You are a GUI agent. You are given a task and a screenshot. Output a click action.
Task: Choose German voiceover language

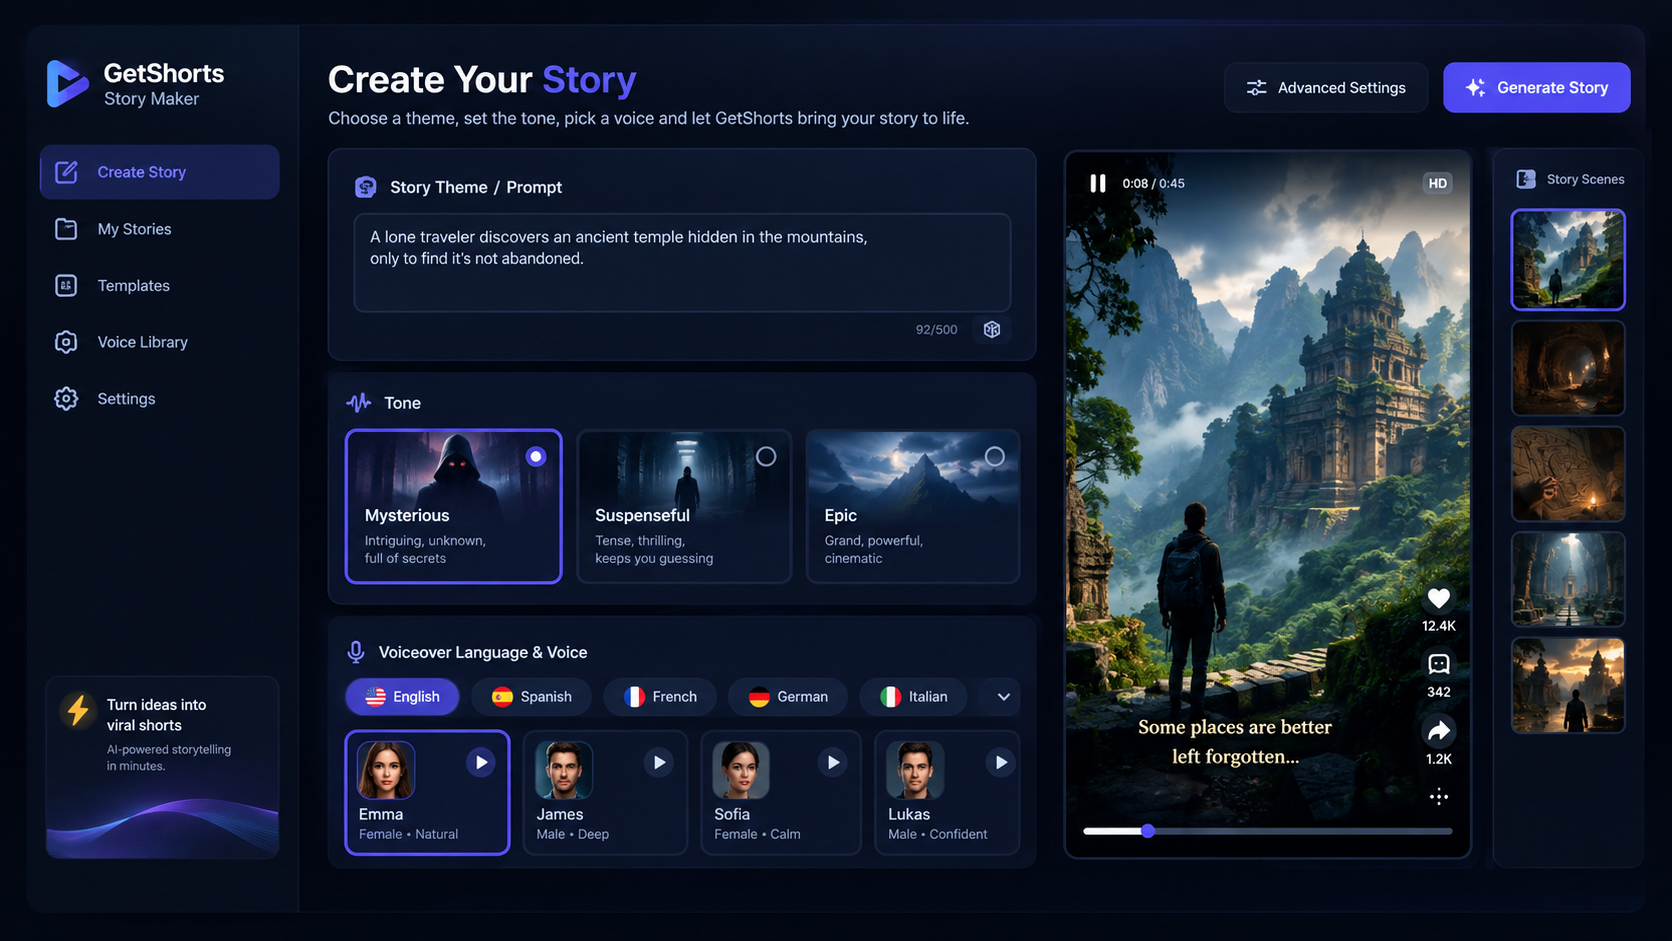point(788,697)
